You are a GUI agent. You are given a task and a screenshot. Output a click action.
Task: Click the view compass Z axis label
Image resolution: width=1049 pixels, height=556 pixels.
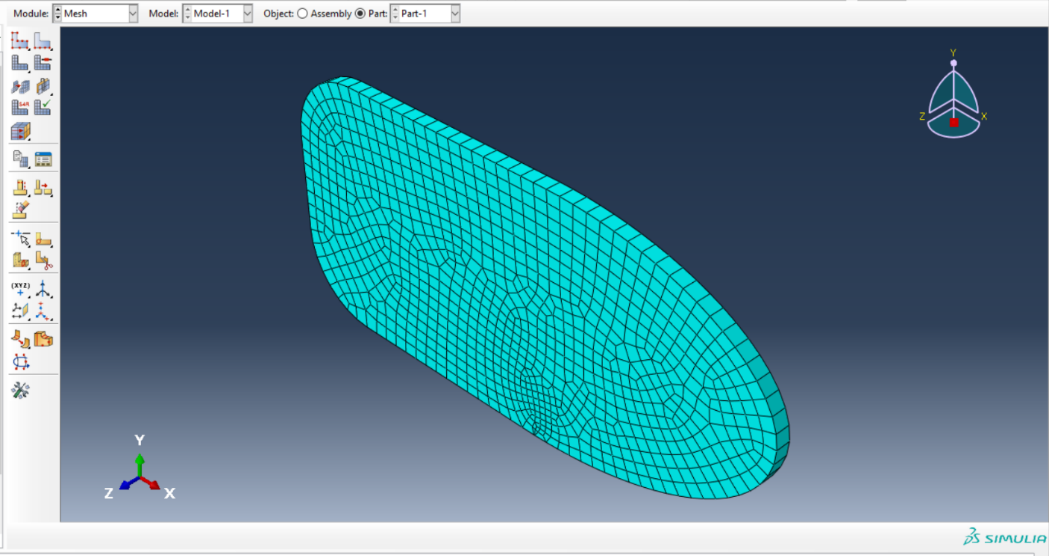tap(922, 116)
